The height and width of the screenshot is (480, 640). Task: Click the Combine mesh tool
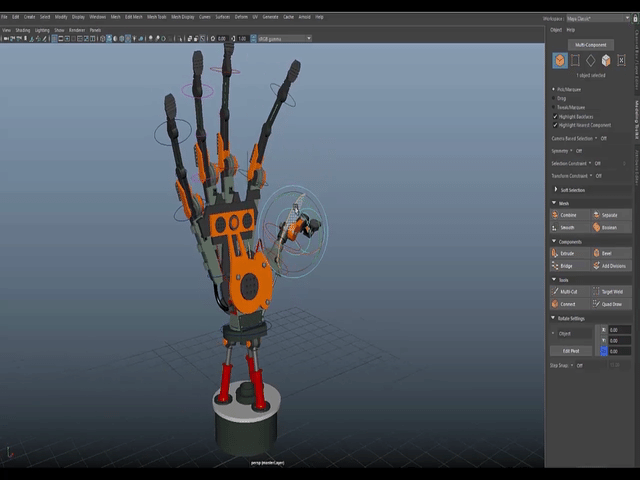point(567,215)
